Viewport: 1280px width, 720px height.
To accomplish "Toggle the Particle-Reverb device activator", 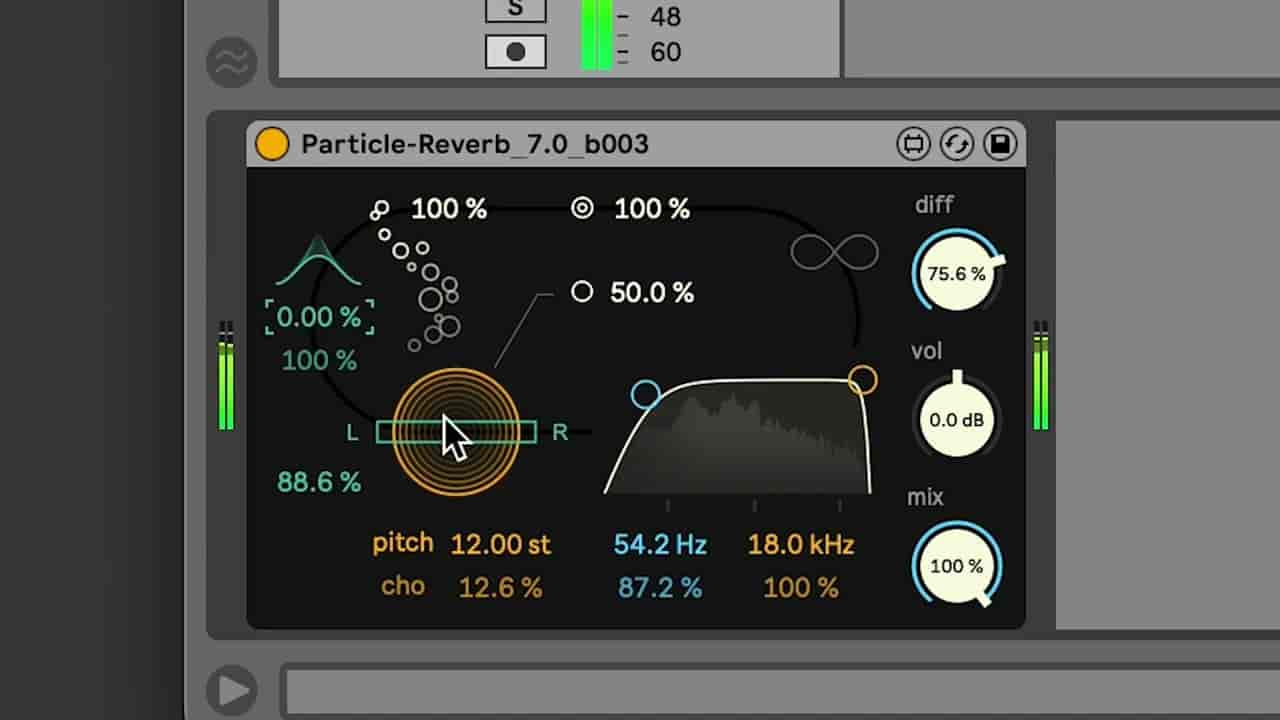I will [270, 144].
